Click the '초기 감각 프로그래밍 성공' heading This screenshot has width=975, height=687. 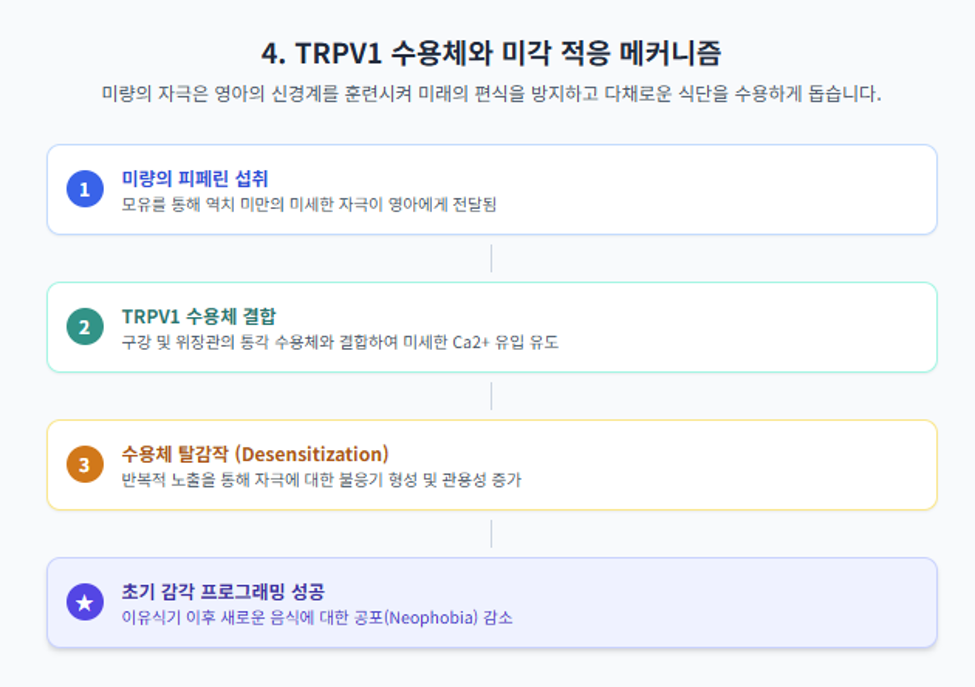click(223, 591)
